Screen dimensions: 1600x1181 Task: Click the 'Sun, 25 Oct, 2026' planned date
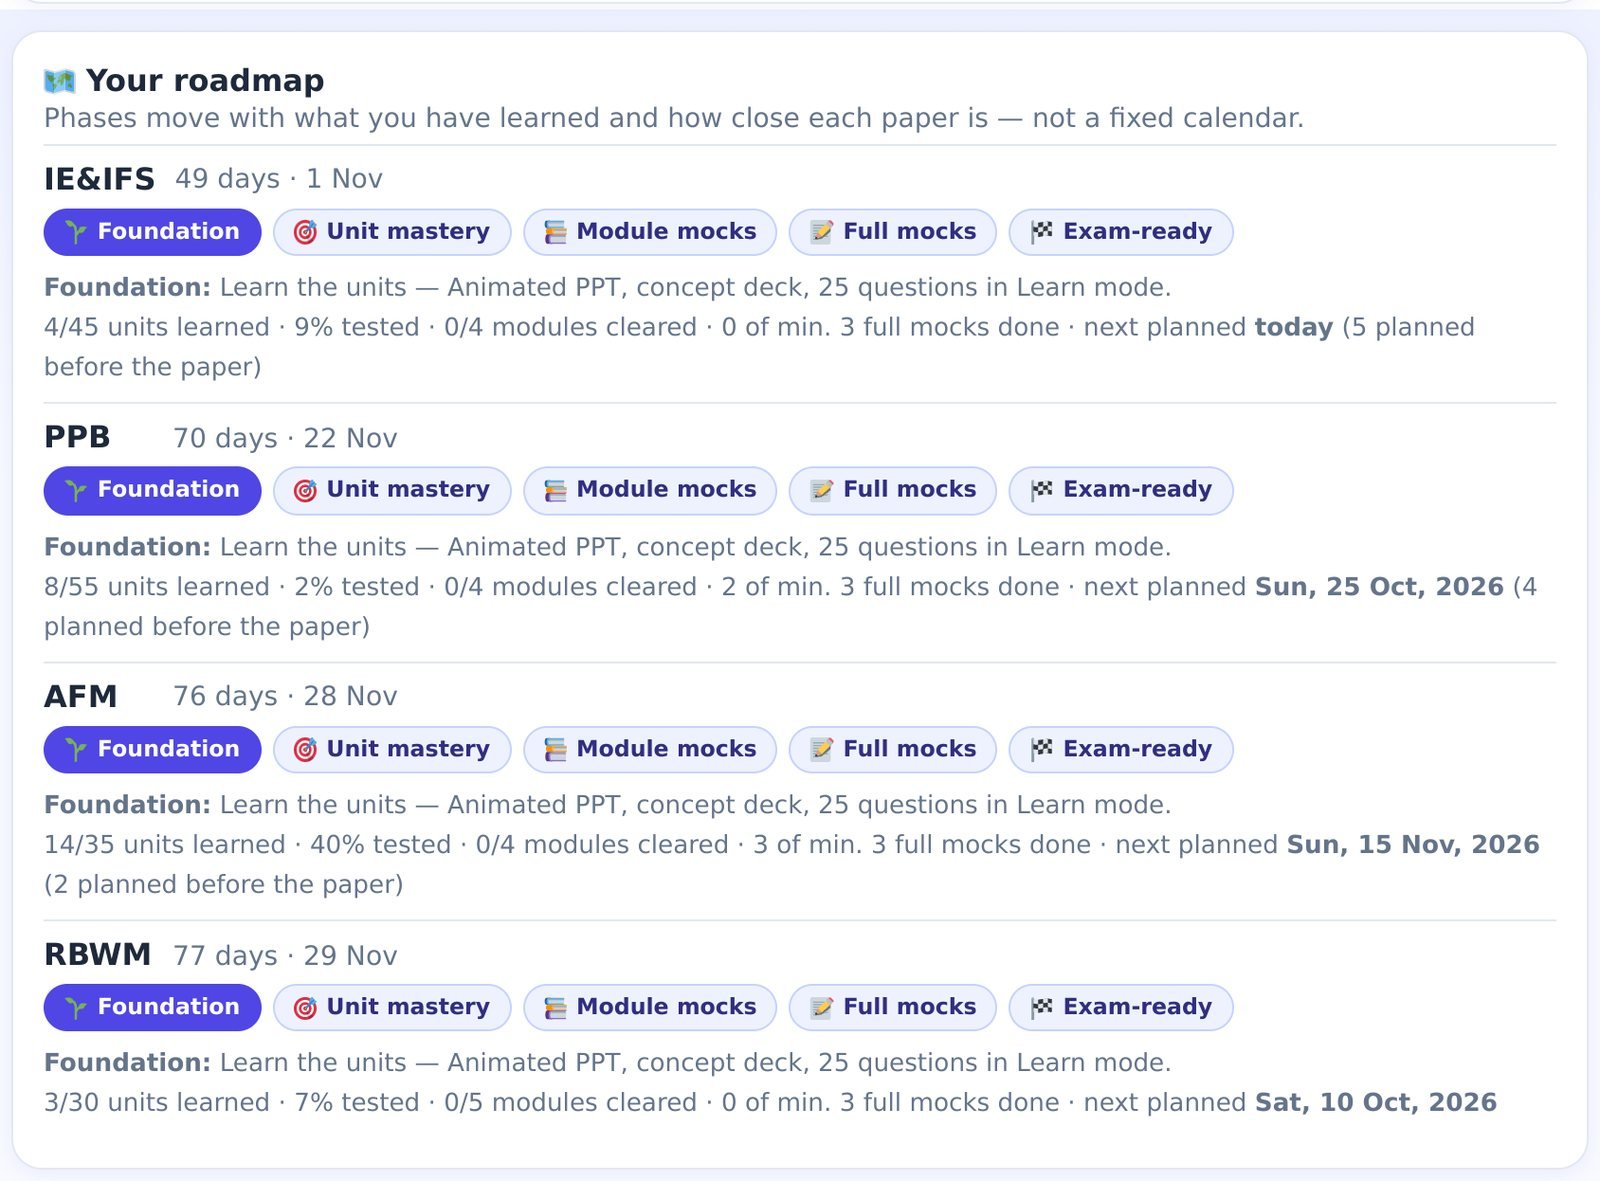(x=1379, y=587)
